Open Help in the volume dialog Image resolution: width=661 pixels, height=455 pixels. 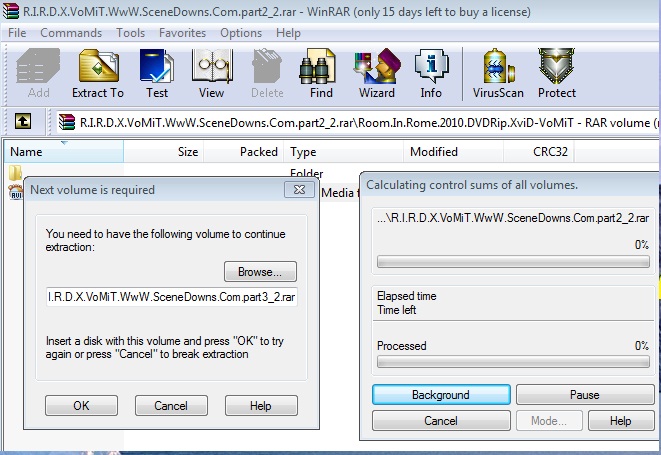261,406
